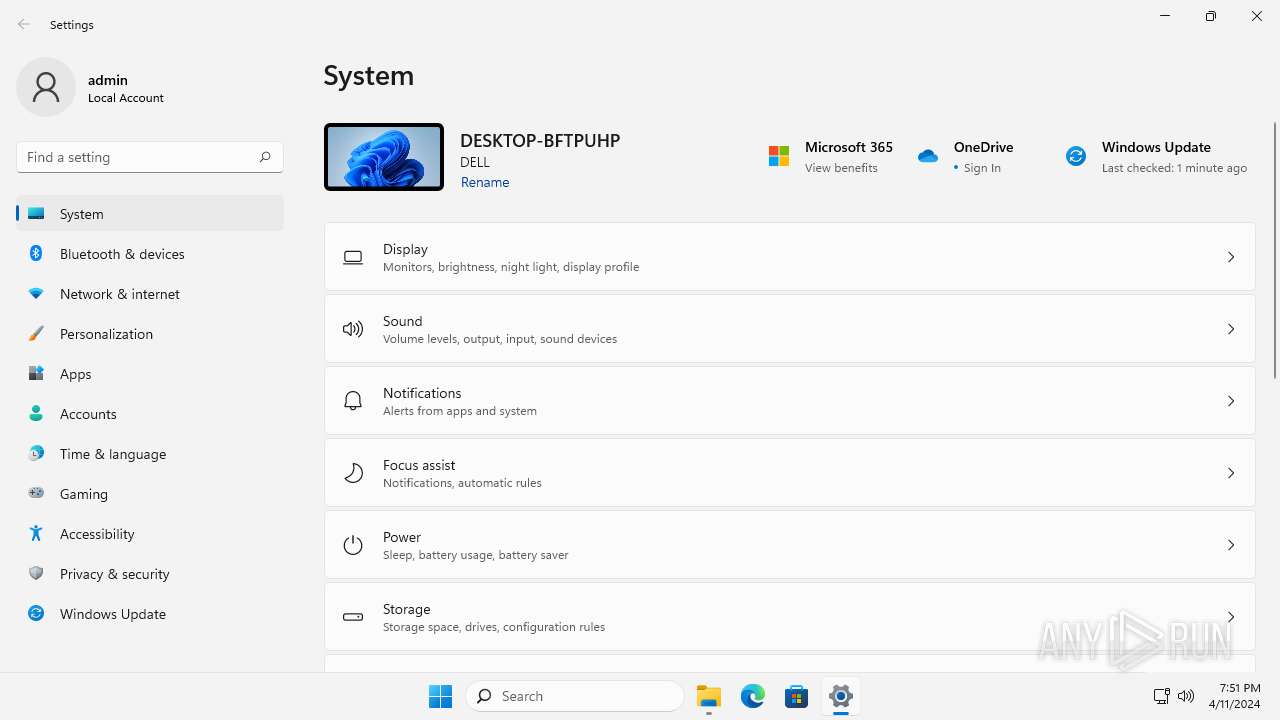Open File Explorer from taskbar

click(x=709, y=696)
